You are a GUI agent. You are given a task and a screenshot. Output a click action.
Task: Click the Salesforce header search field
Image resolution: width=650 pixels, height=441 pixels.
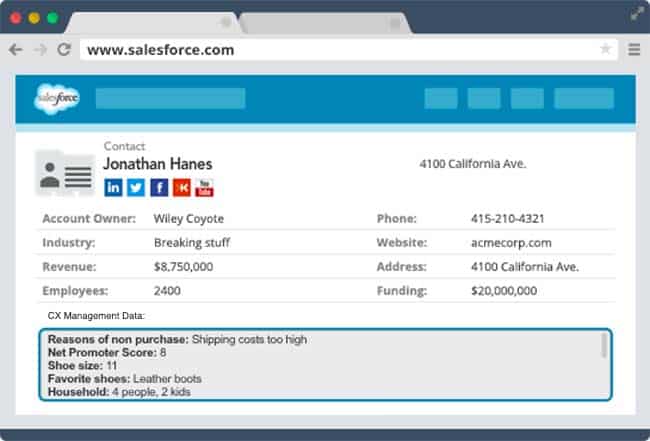click(x=170, y=98)
